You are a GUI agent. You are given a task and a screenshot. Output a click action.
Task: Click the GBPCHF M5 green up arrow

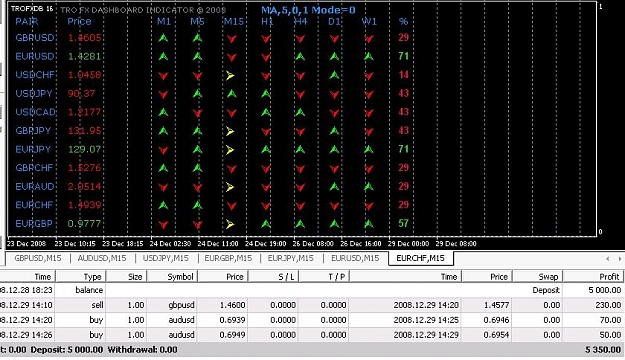[x=197, y=168]
